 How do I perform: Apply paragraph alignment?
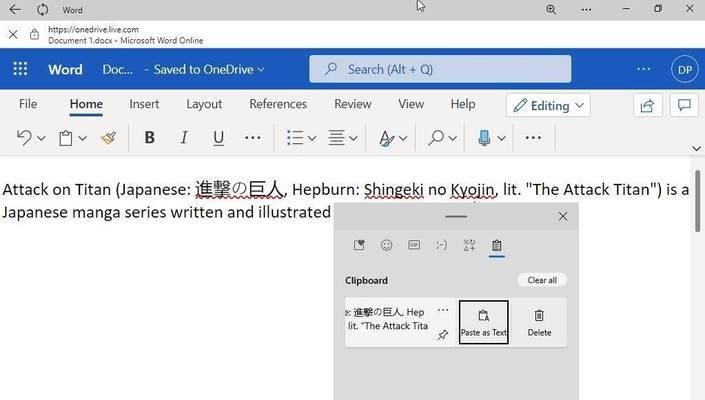tap(336, 138)
